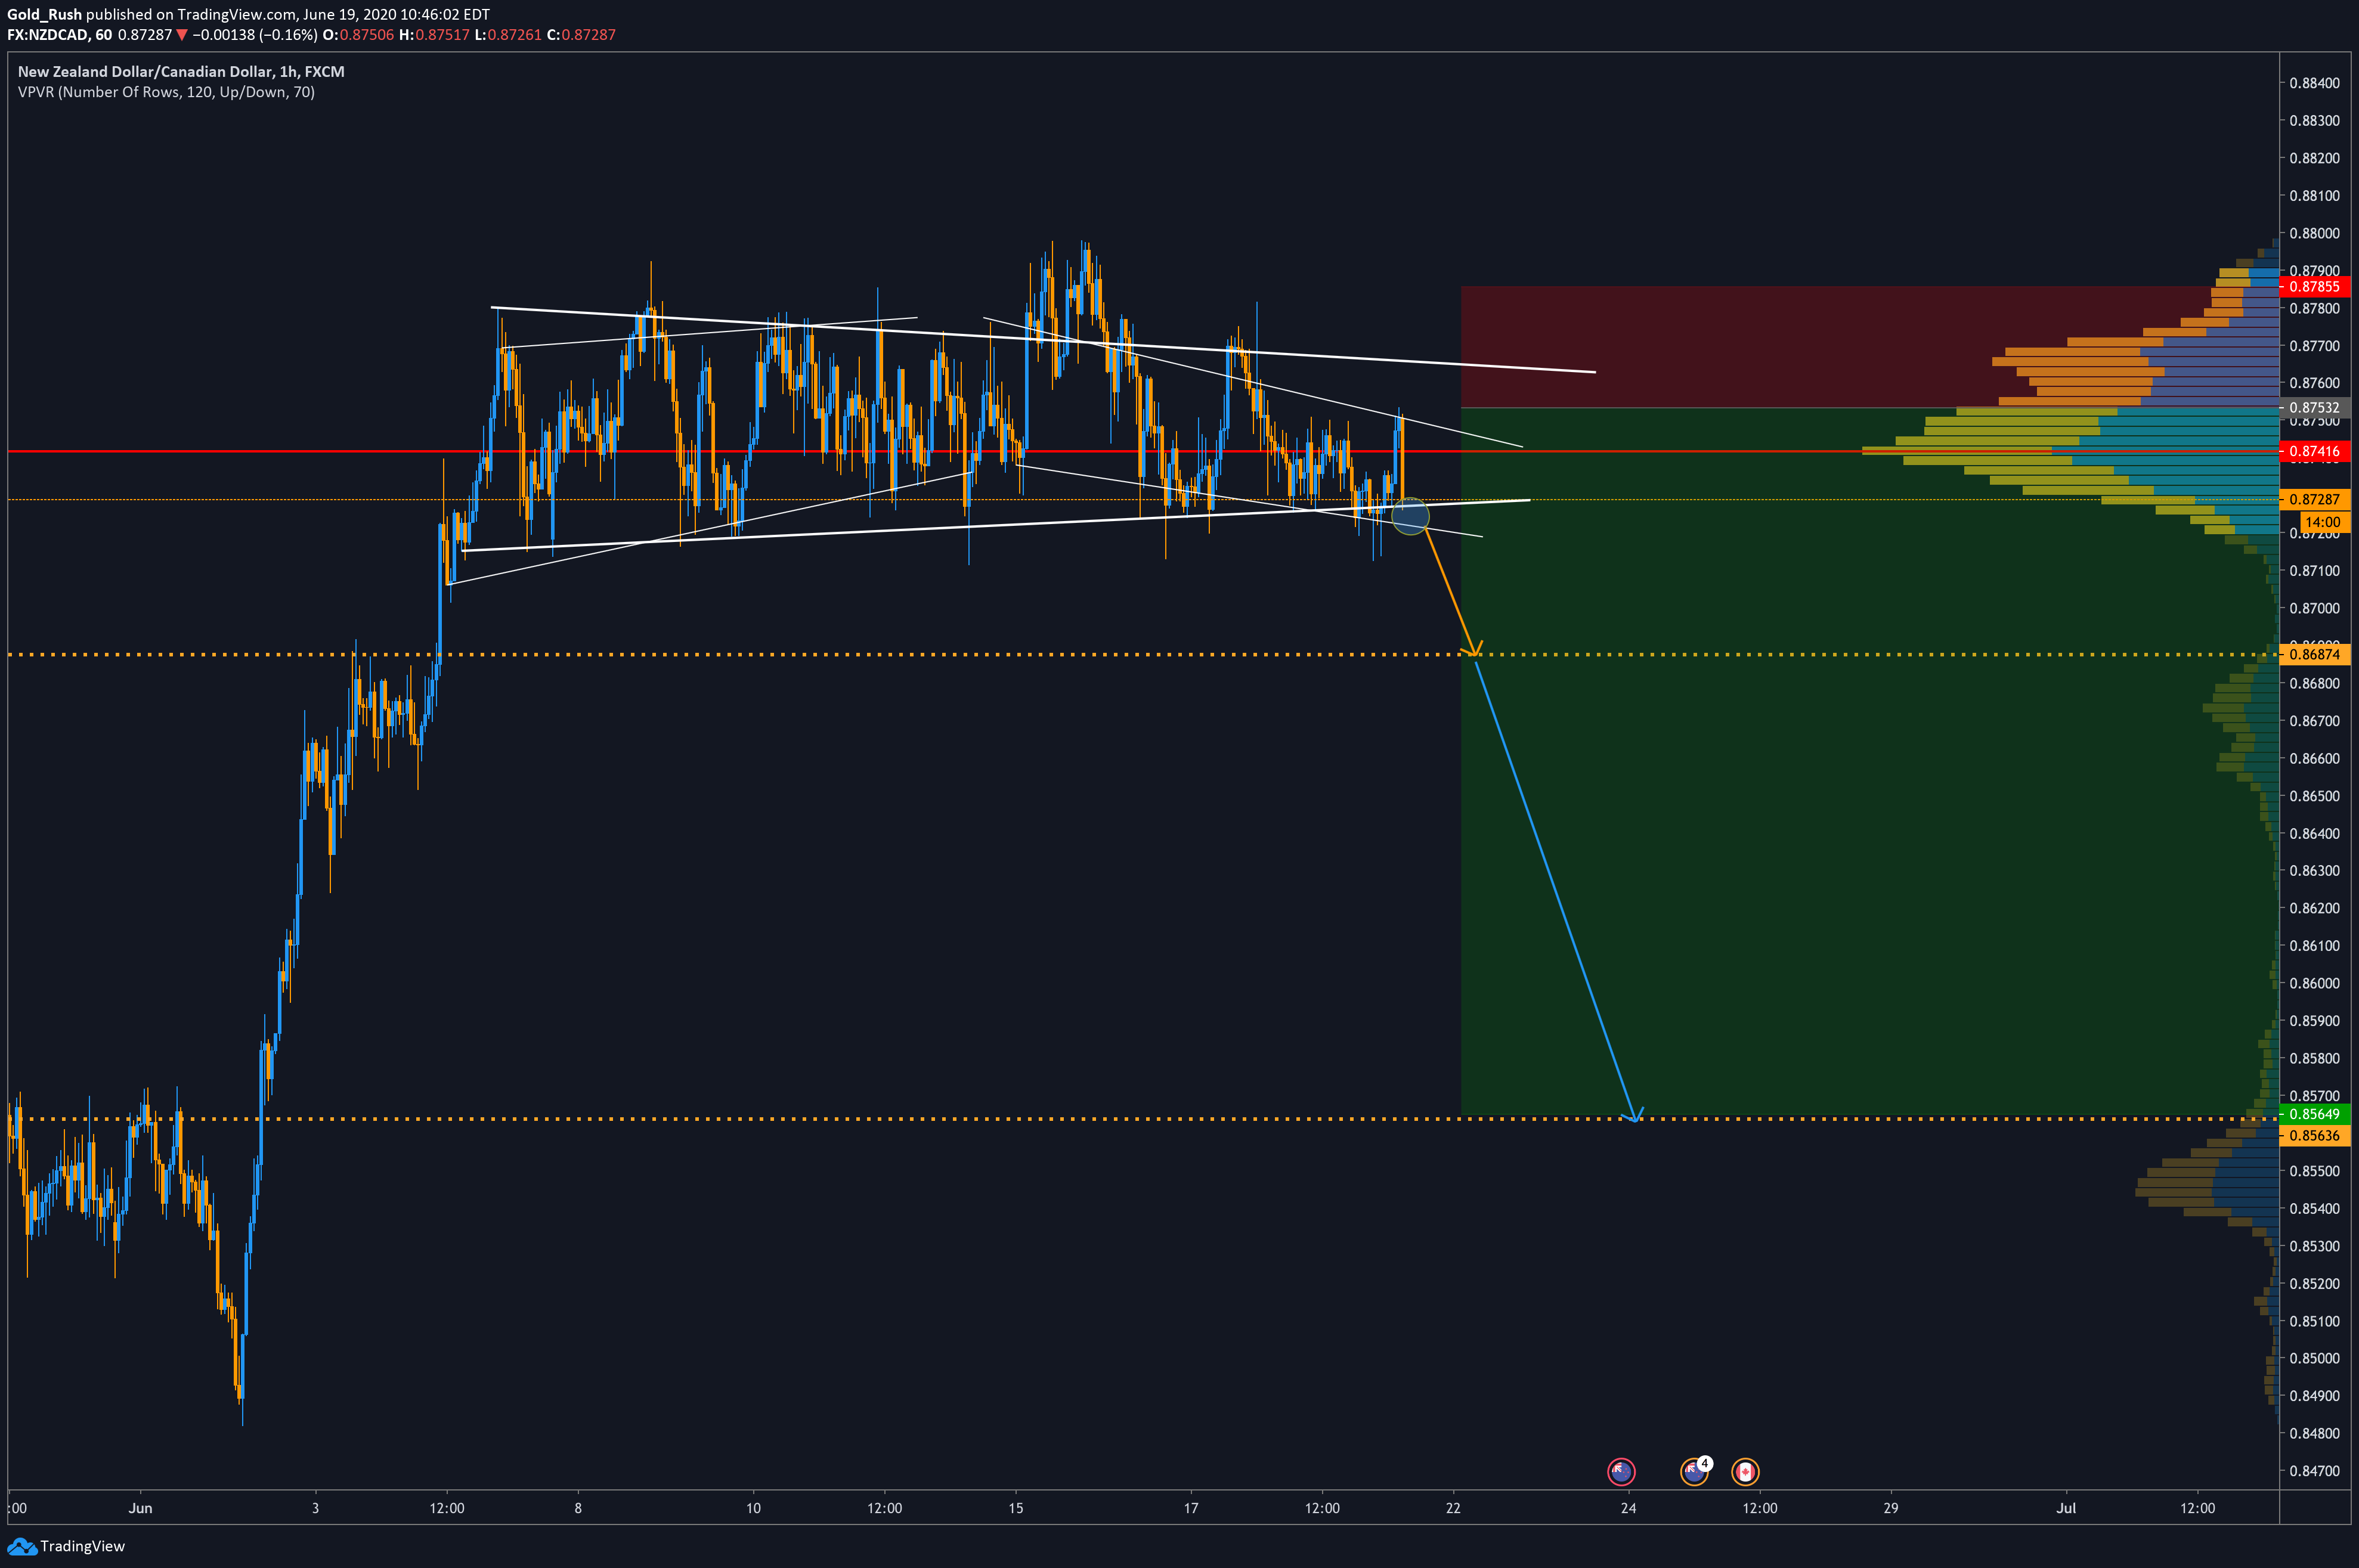Select the blue circle marker on the breakout point
The width and height of the screenshot is (2359, 1568).
1410,516
